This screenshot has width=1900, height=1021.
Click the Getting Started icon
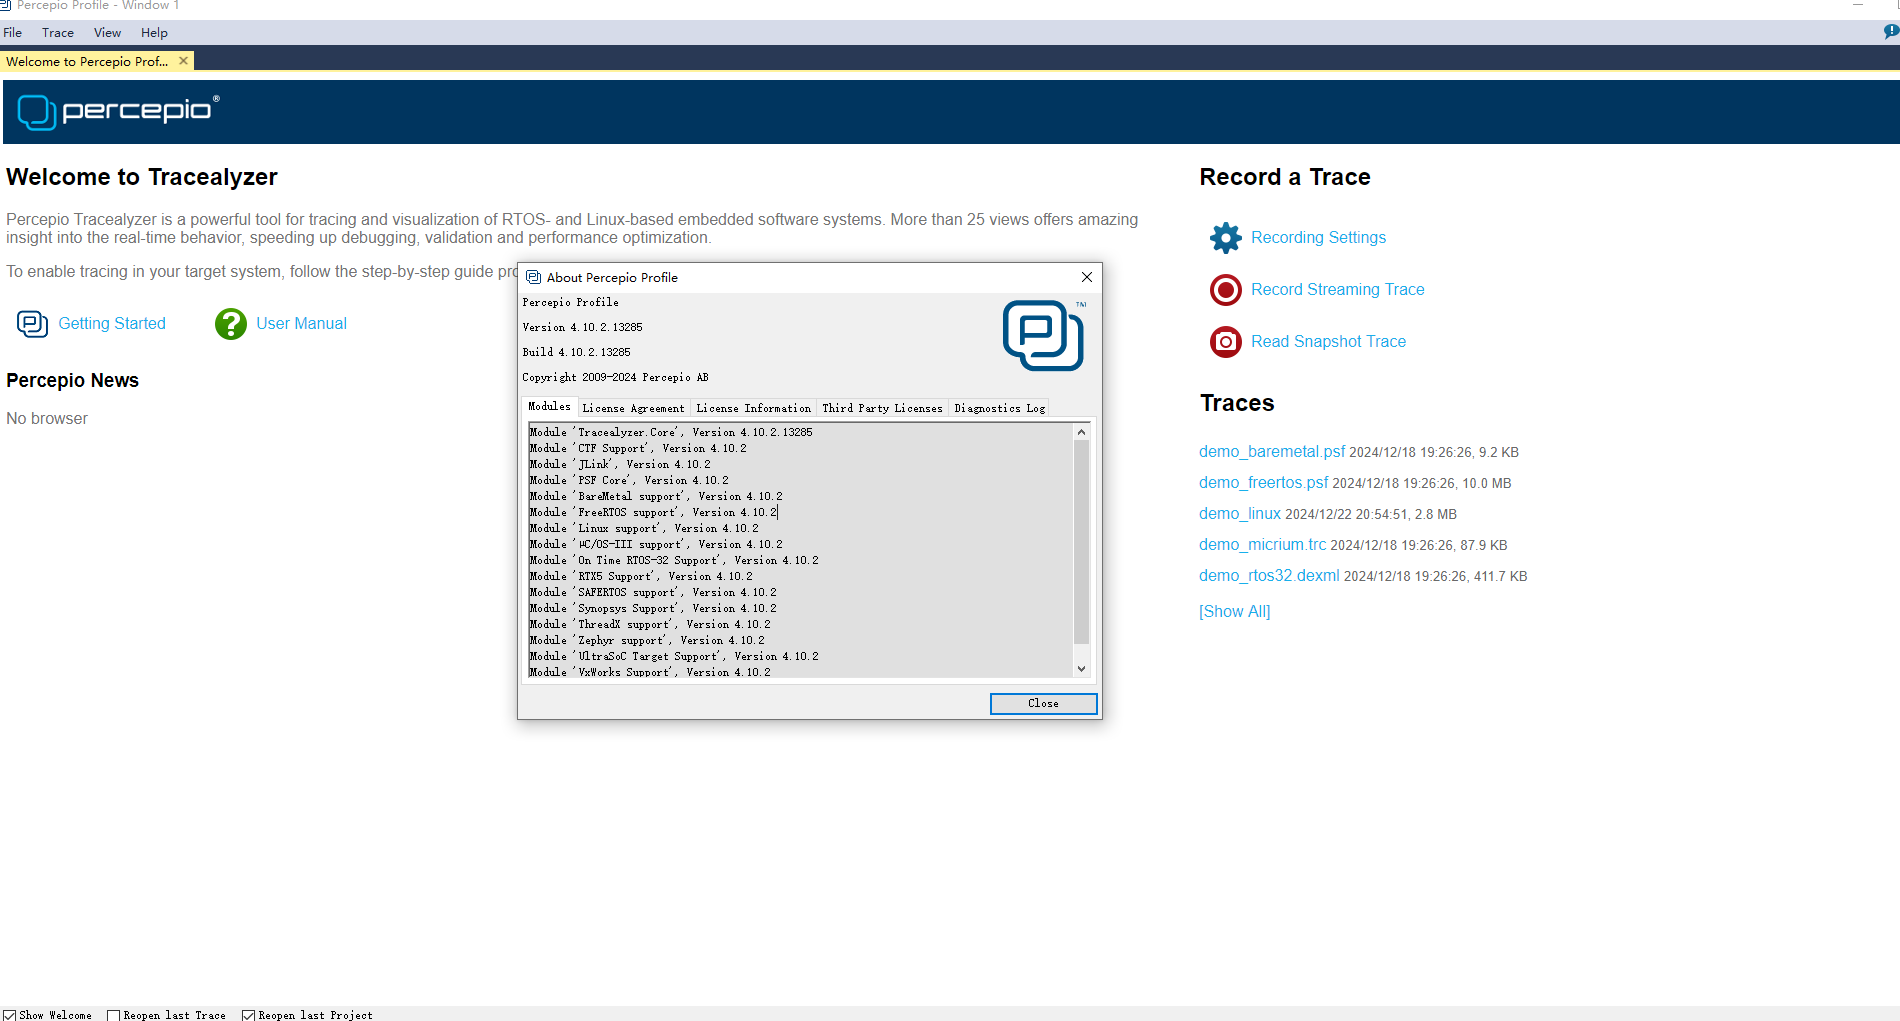click(x=32, y=324)
